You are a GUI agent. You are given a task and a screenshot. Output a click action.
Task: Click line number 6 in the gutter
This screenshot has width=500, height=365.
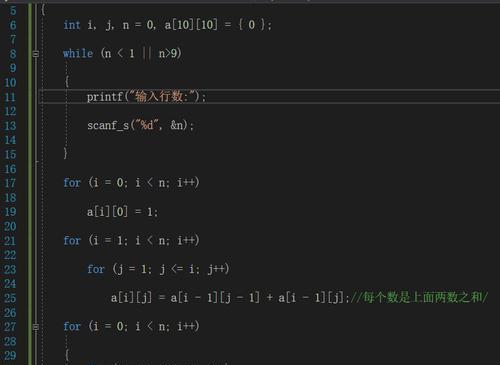point(13,25)
